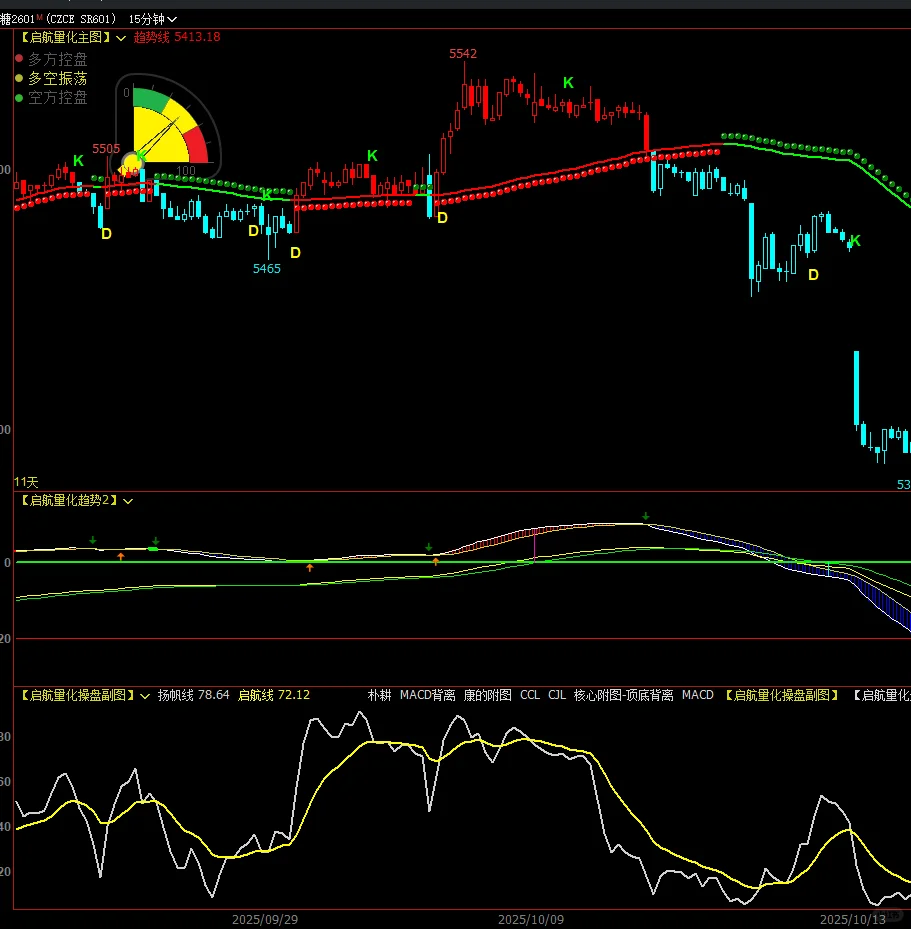Viewport: 911px width, 929px height.
Task: Click the yellow D marker below 5465 low
Action: (295, 253)
